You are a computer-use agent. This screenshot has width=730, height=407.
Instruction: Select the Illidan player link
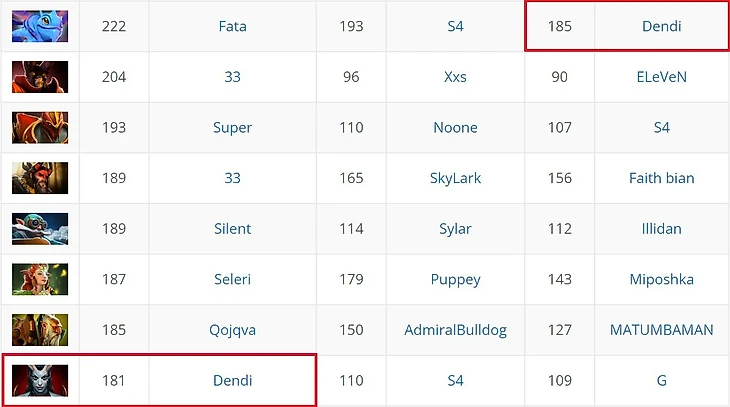[x=662, y=229]
